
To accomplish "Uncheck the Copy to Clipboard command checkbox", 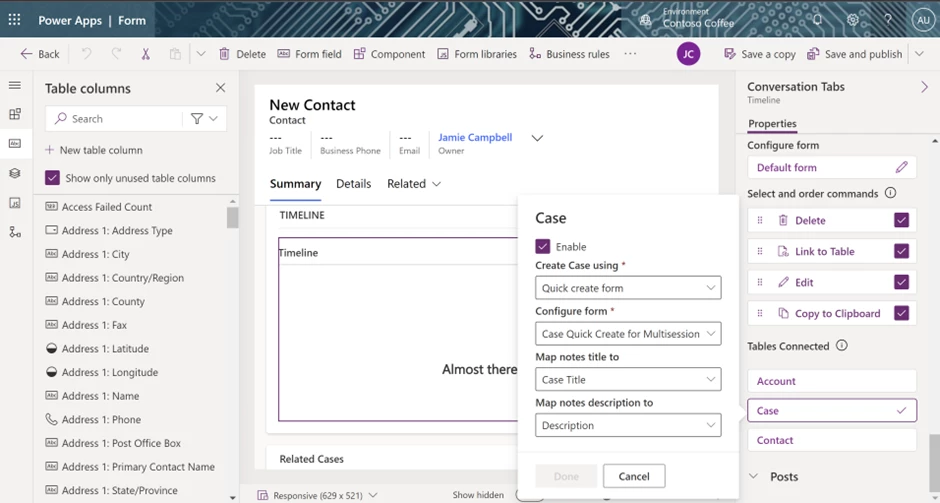I will coord(901,313).
